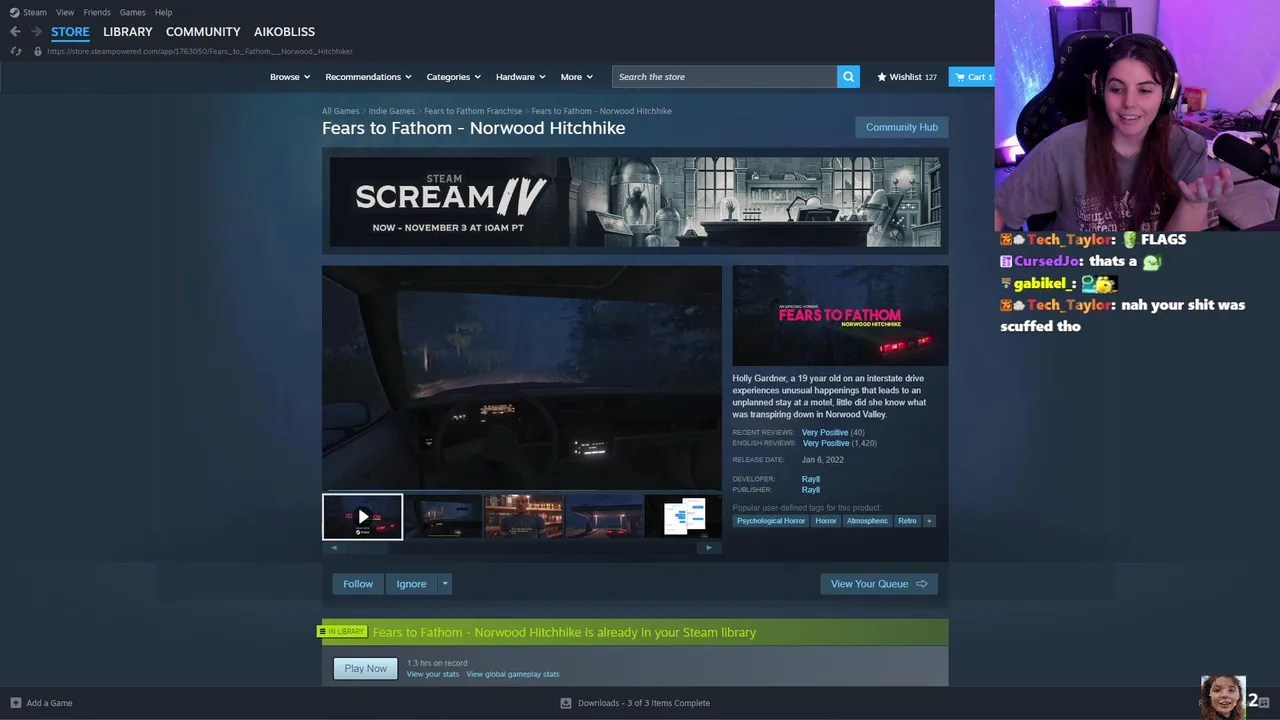
Task: Expand the Categories dropdown
Action: click(x=454, y=77)
